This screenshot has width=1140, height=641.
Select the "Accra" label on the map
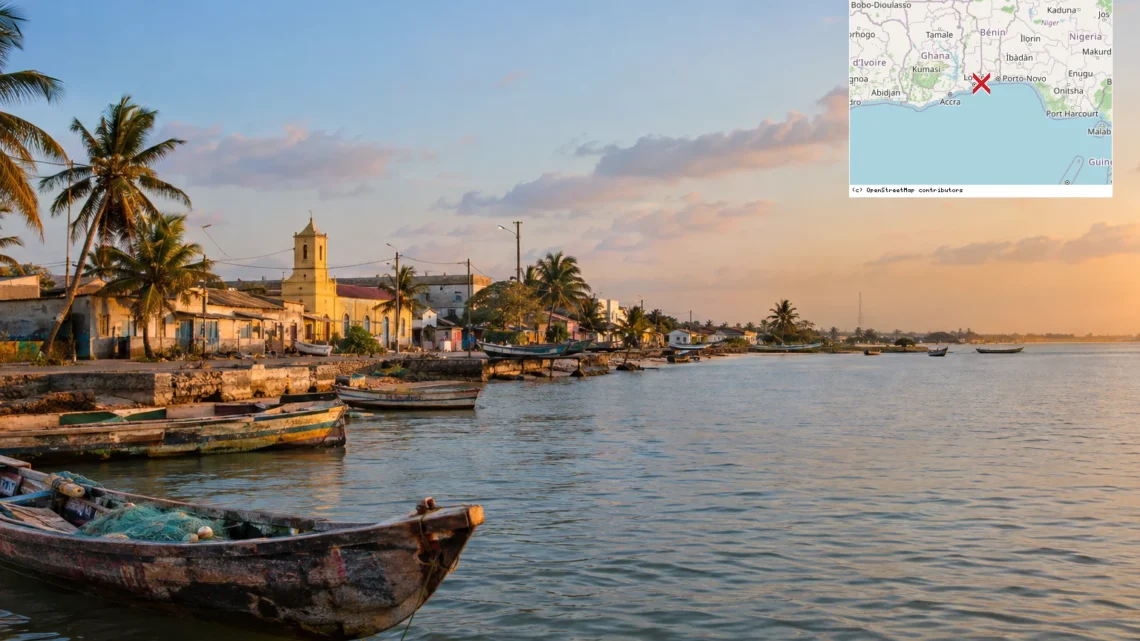(950, 102)
